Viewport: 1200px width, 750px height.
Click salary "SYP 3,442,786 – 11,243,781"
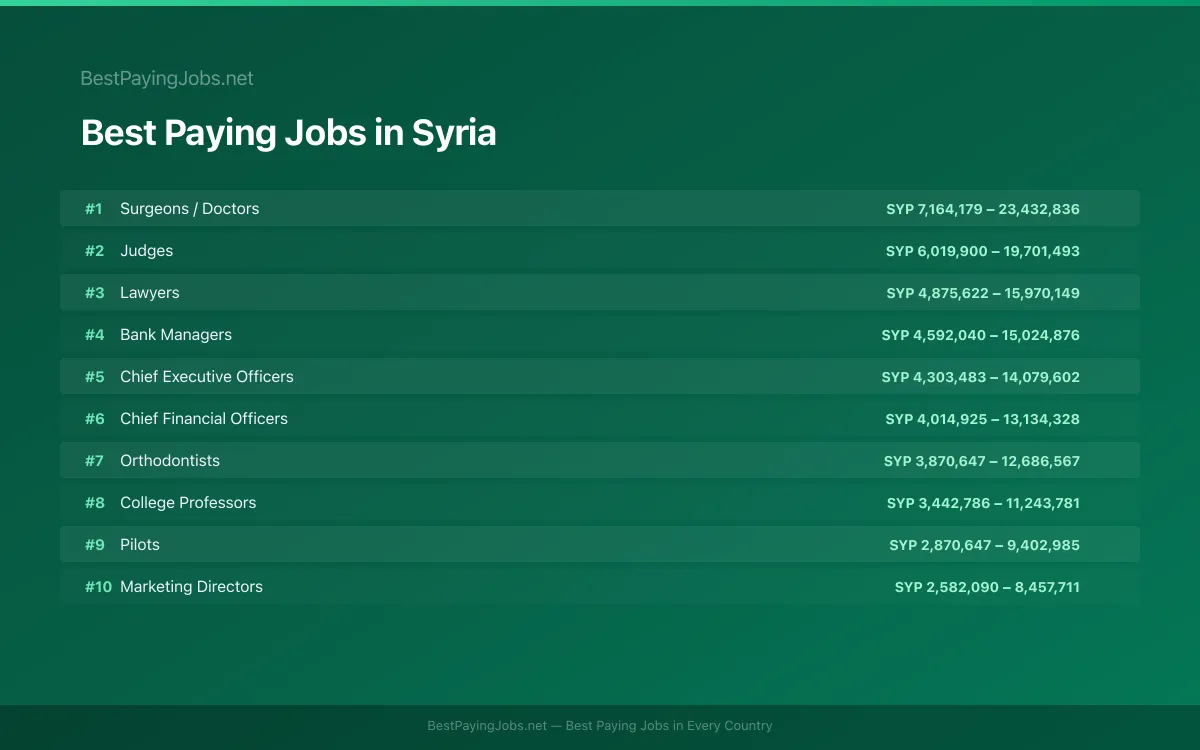click(x=983, y=503)
